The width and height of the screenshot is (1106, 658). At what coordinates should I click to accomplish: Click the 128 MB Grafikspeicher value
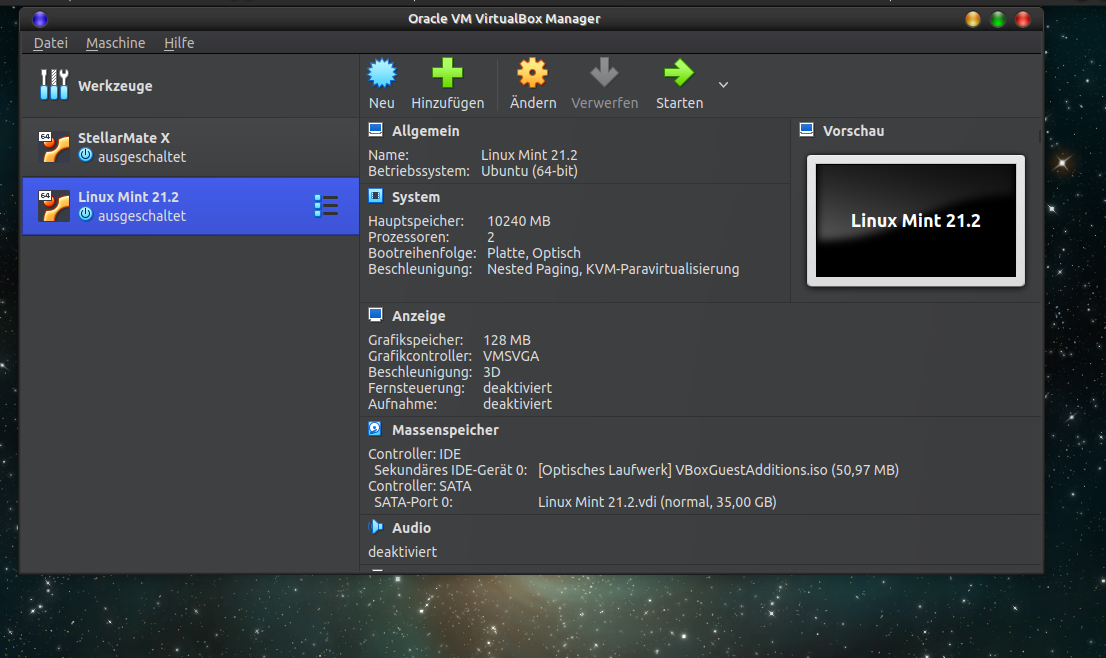pos(506,341)
